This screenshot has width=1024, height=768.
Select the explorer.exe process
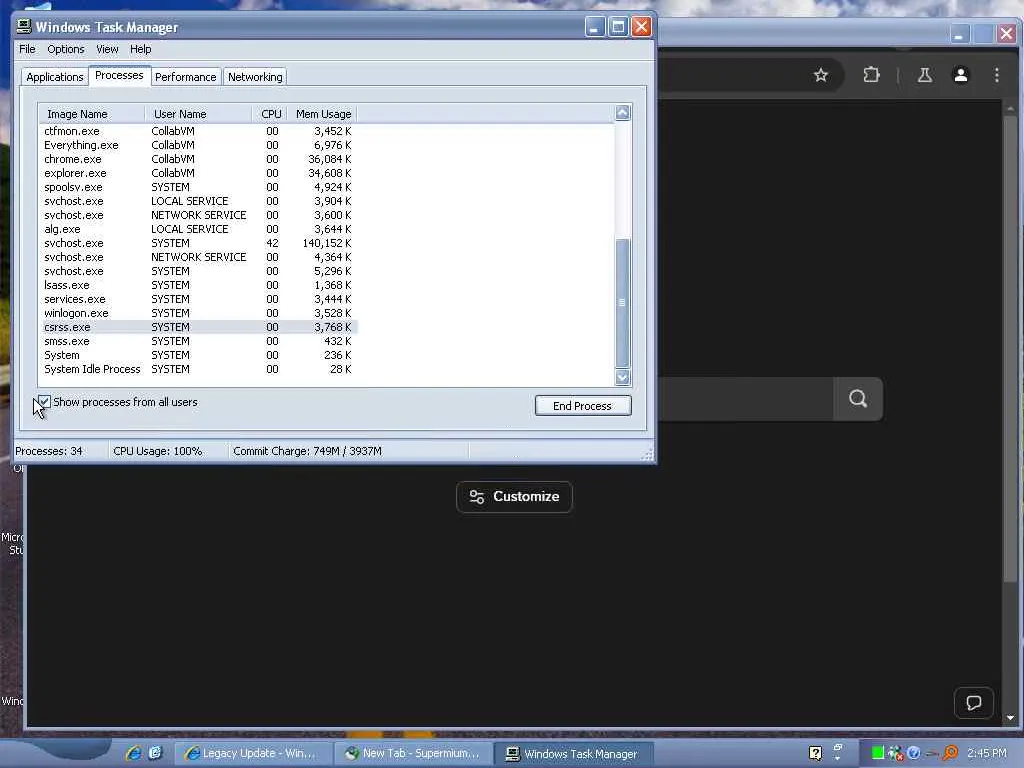click(x=198, y=173)
